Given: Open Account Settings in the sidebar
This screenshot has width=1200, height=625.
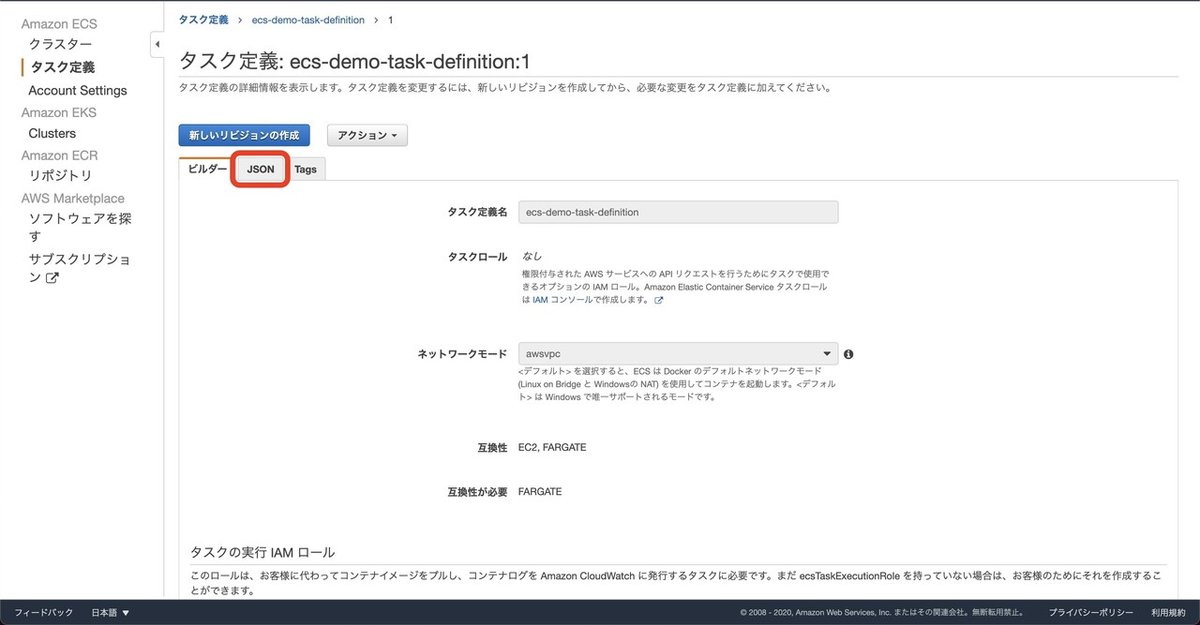Looking at the screenshot, I should point(78,90).
